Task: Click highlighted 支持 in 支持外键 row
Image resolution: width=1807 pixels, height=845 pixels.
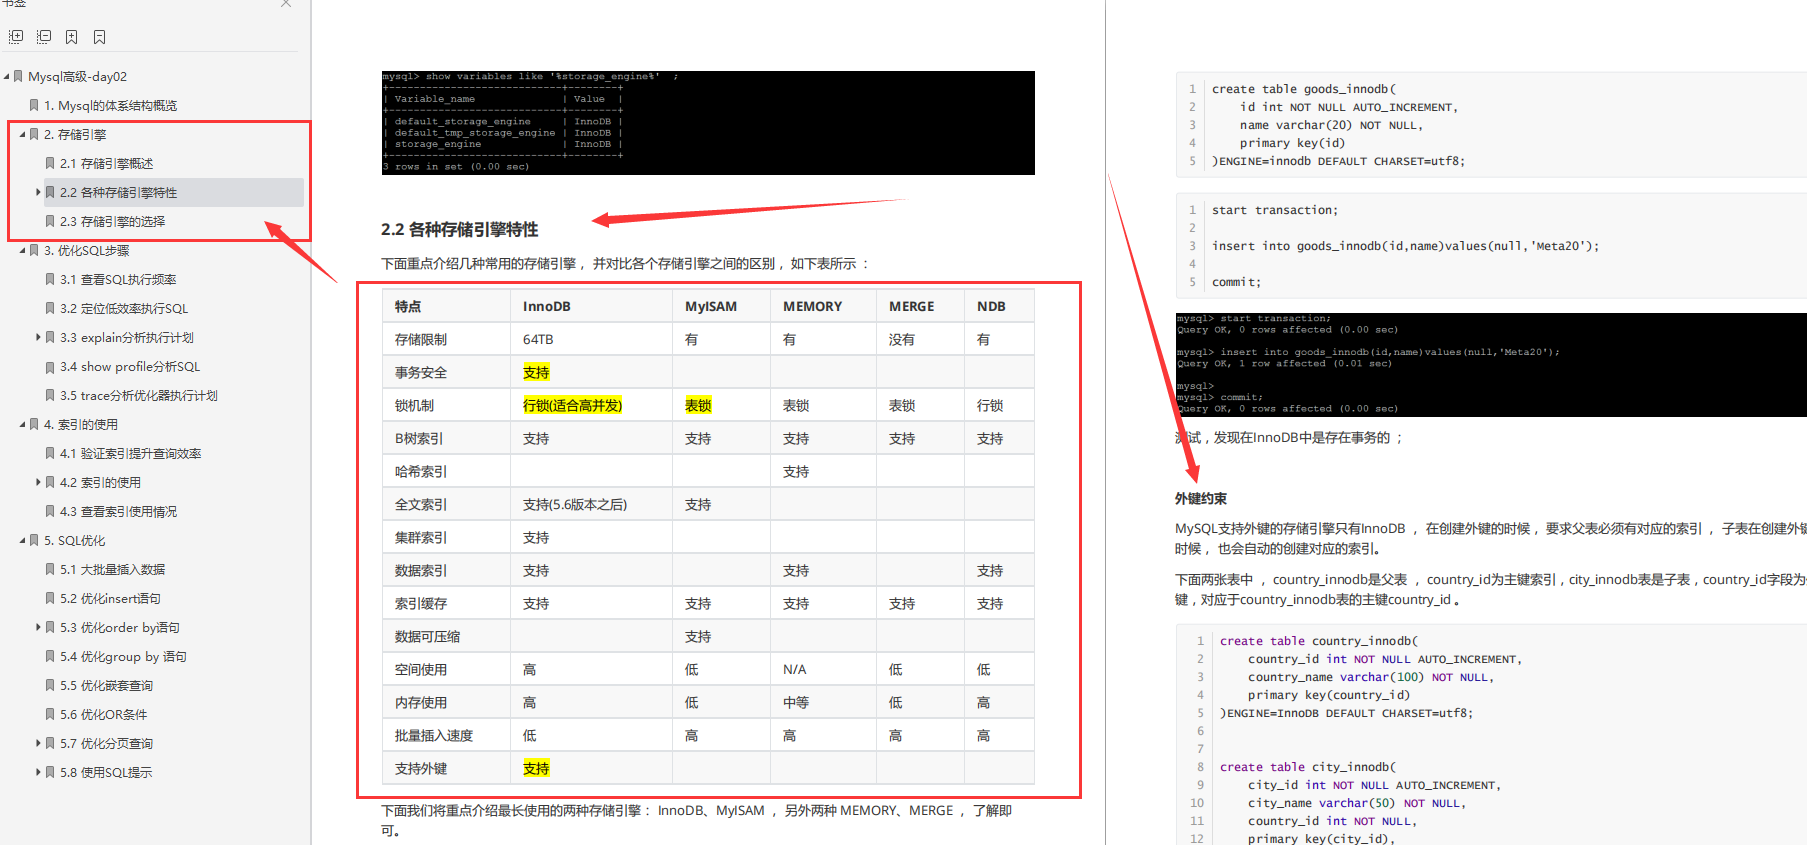Action: tap(536, 768)
